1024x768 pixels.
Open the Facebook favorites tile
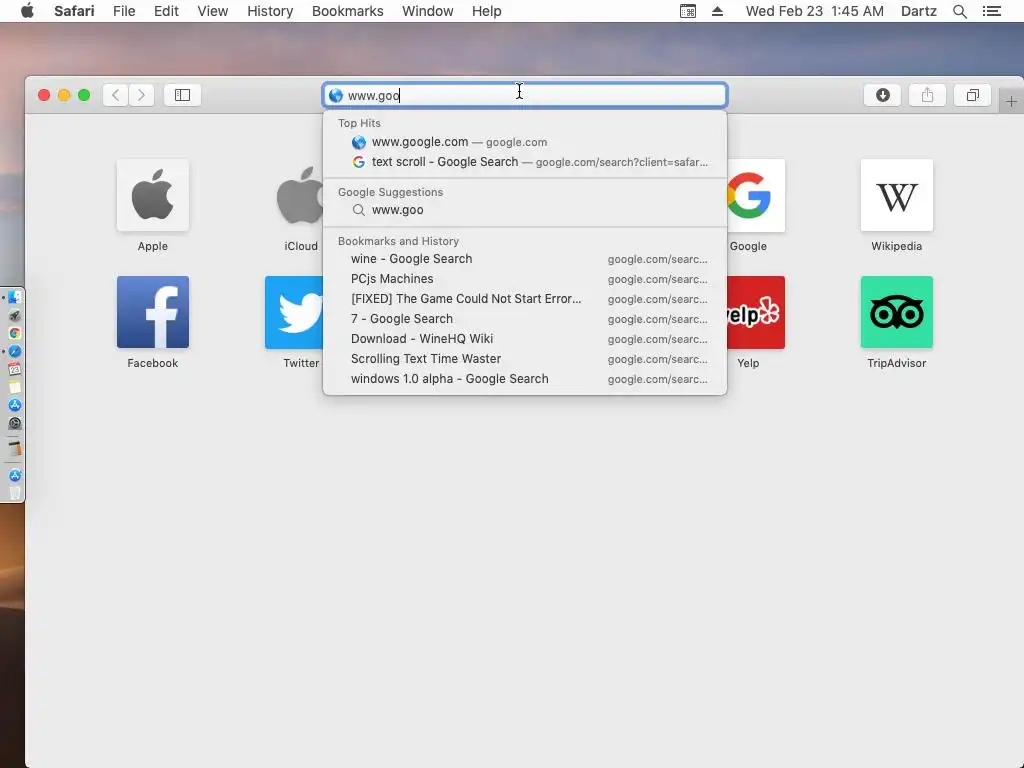(153, 312)
